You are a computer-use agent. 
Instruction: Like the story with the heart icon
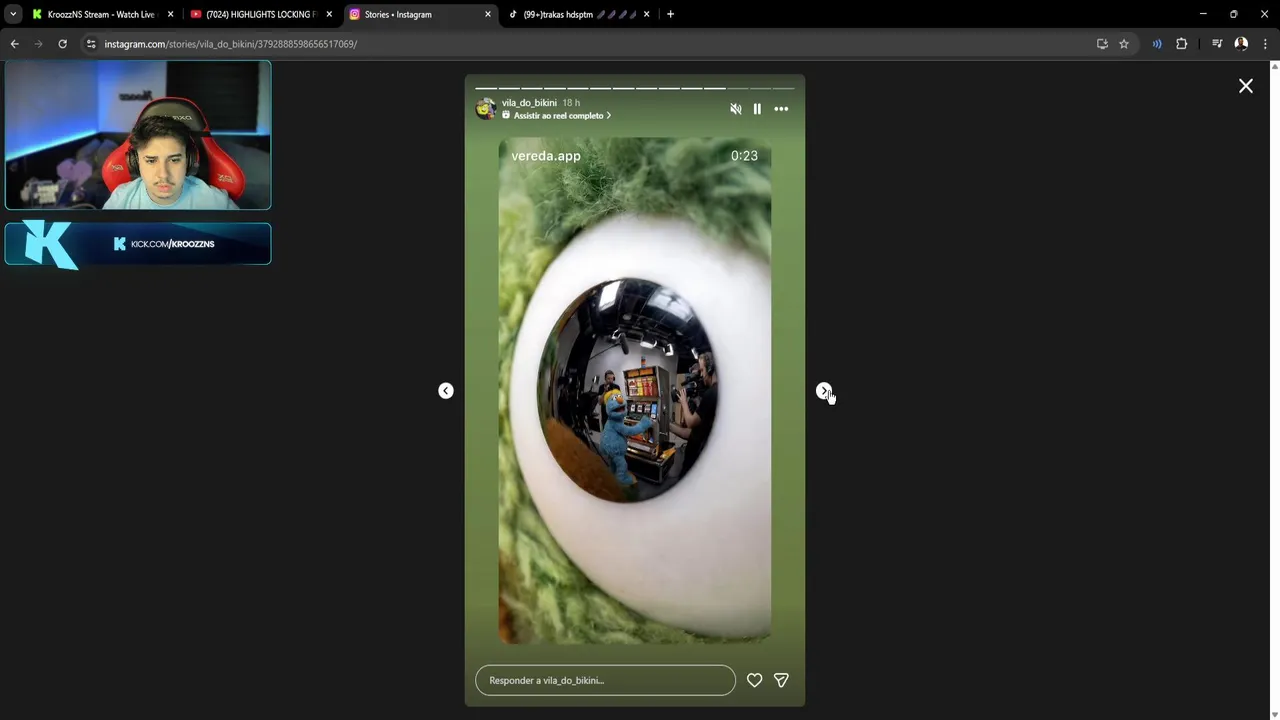click(x=755, y=680)
